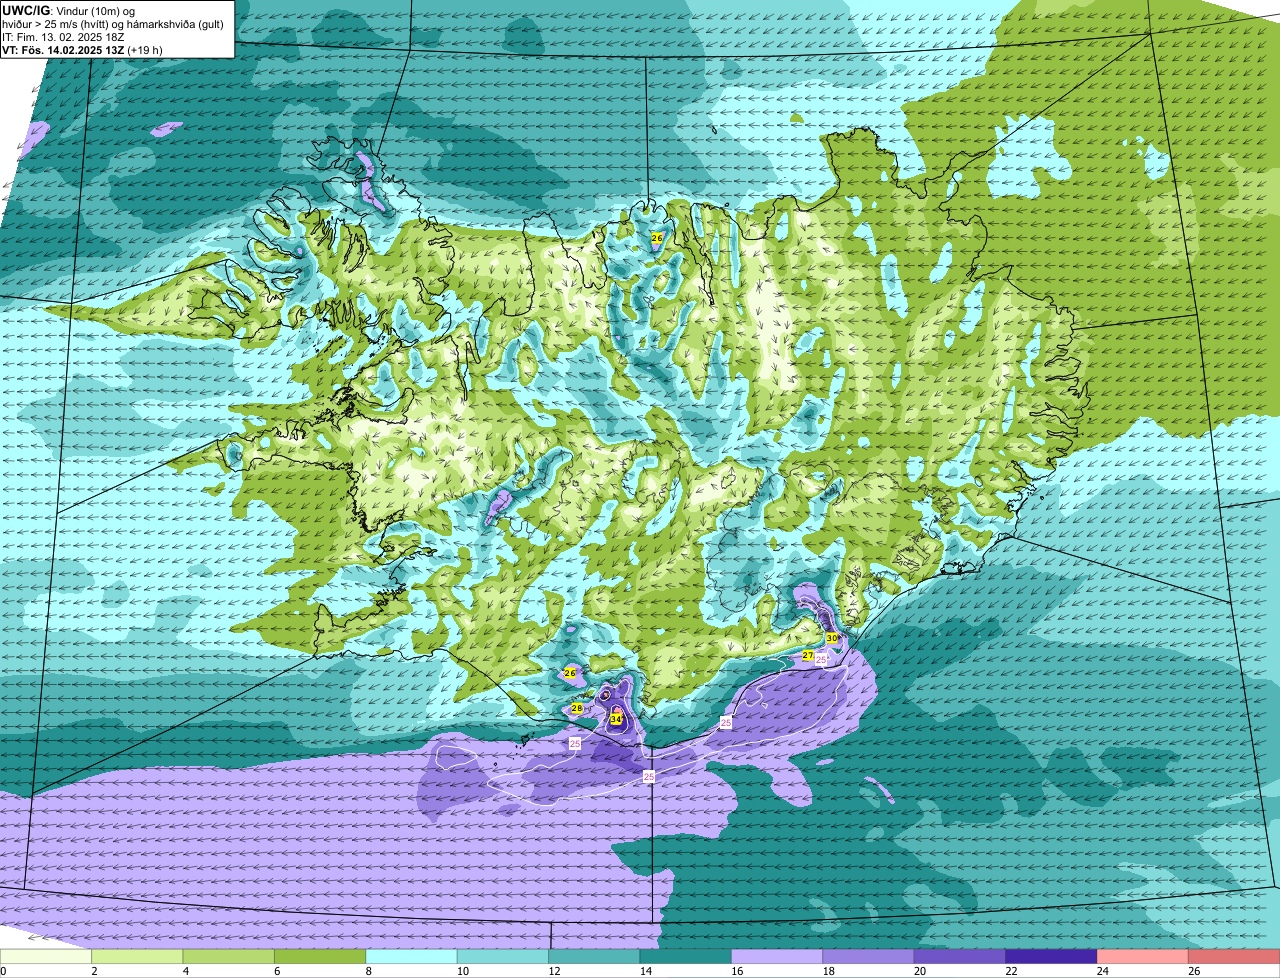The image size is (1280, 978).
Task: Select the 2–4 m/s light yellow-green legend swatch
Action: pyautogui.click(x=137, y=956)
